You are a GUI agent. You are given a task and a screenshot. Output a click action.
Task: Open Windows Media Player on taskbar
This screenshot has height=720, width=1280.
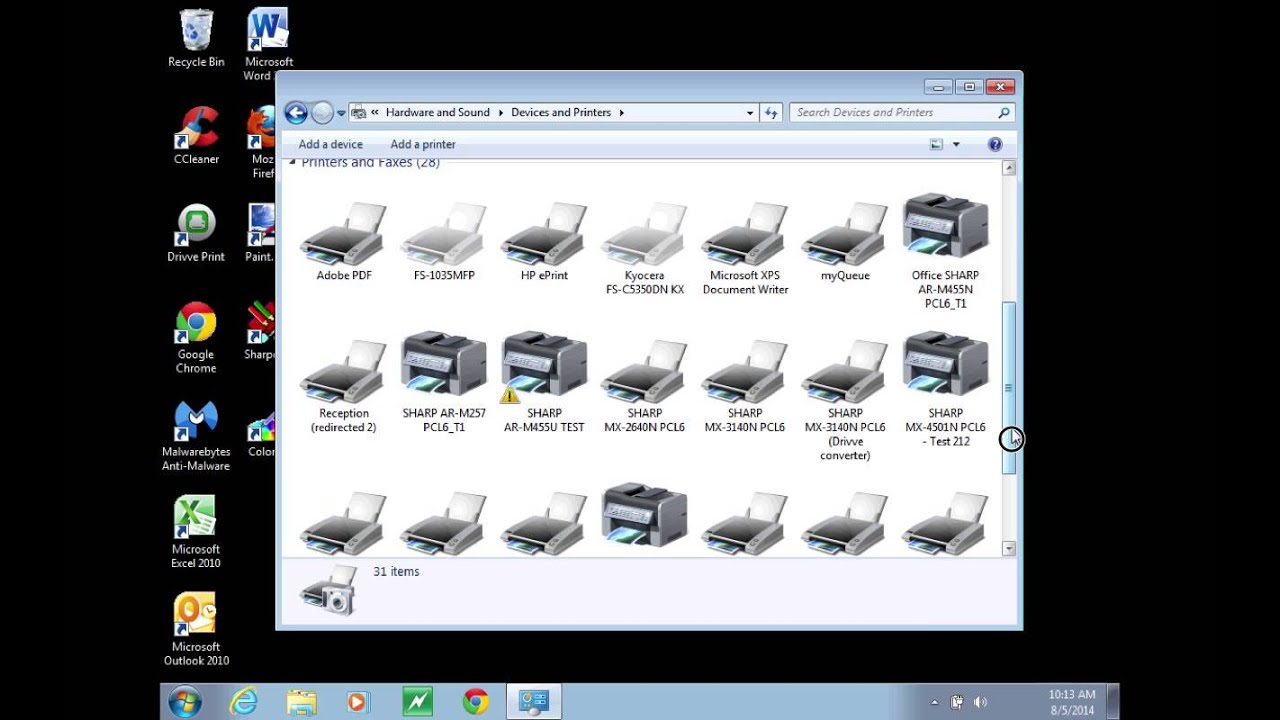[358, 702]
